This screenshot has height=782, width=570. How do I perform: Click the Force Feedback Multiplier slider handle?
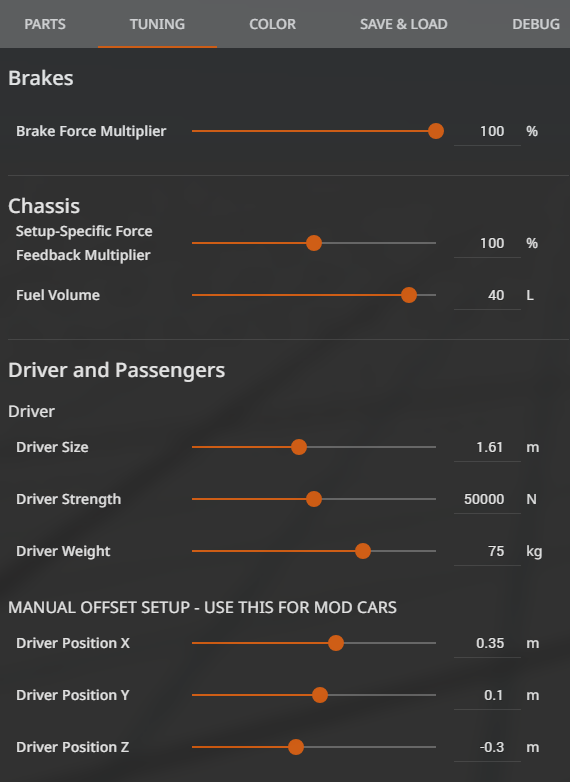pyautogui.click(x=314, y=243)
